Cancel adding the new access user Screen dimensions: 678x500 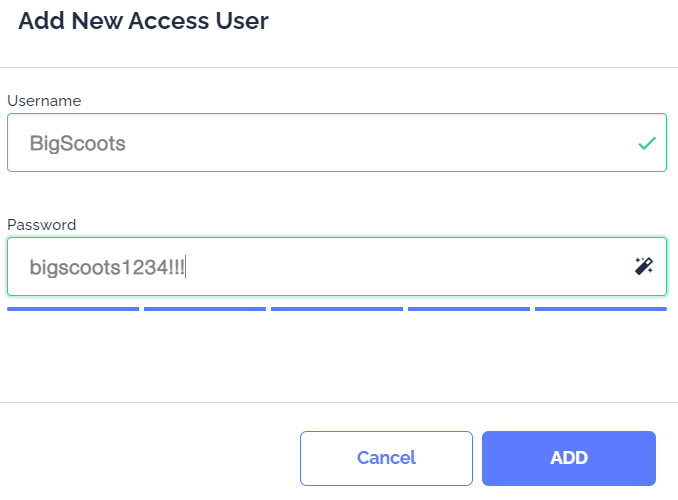[x=386, y=458]
